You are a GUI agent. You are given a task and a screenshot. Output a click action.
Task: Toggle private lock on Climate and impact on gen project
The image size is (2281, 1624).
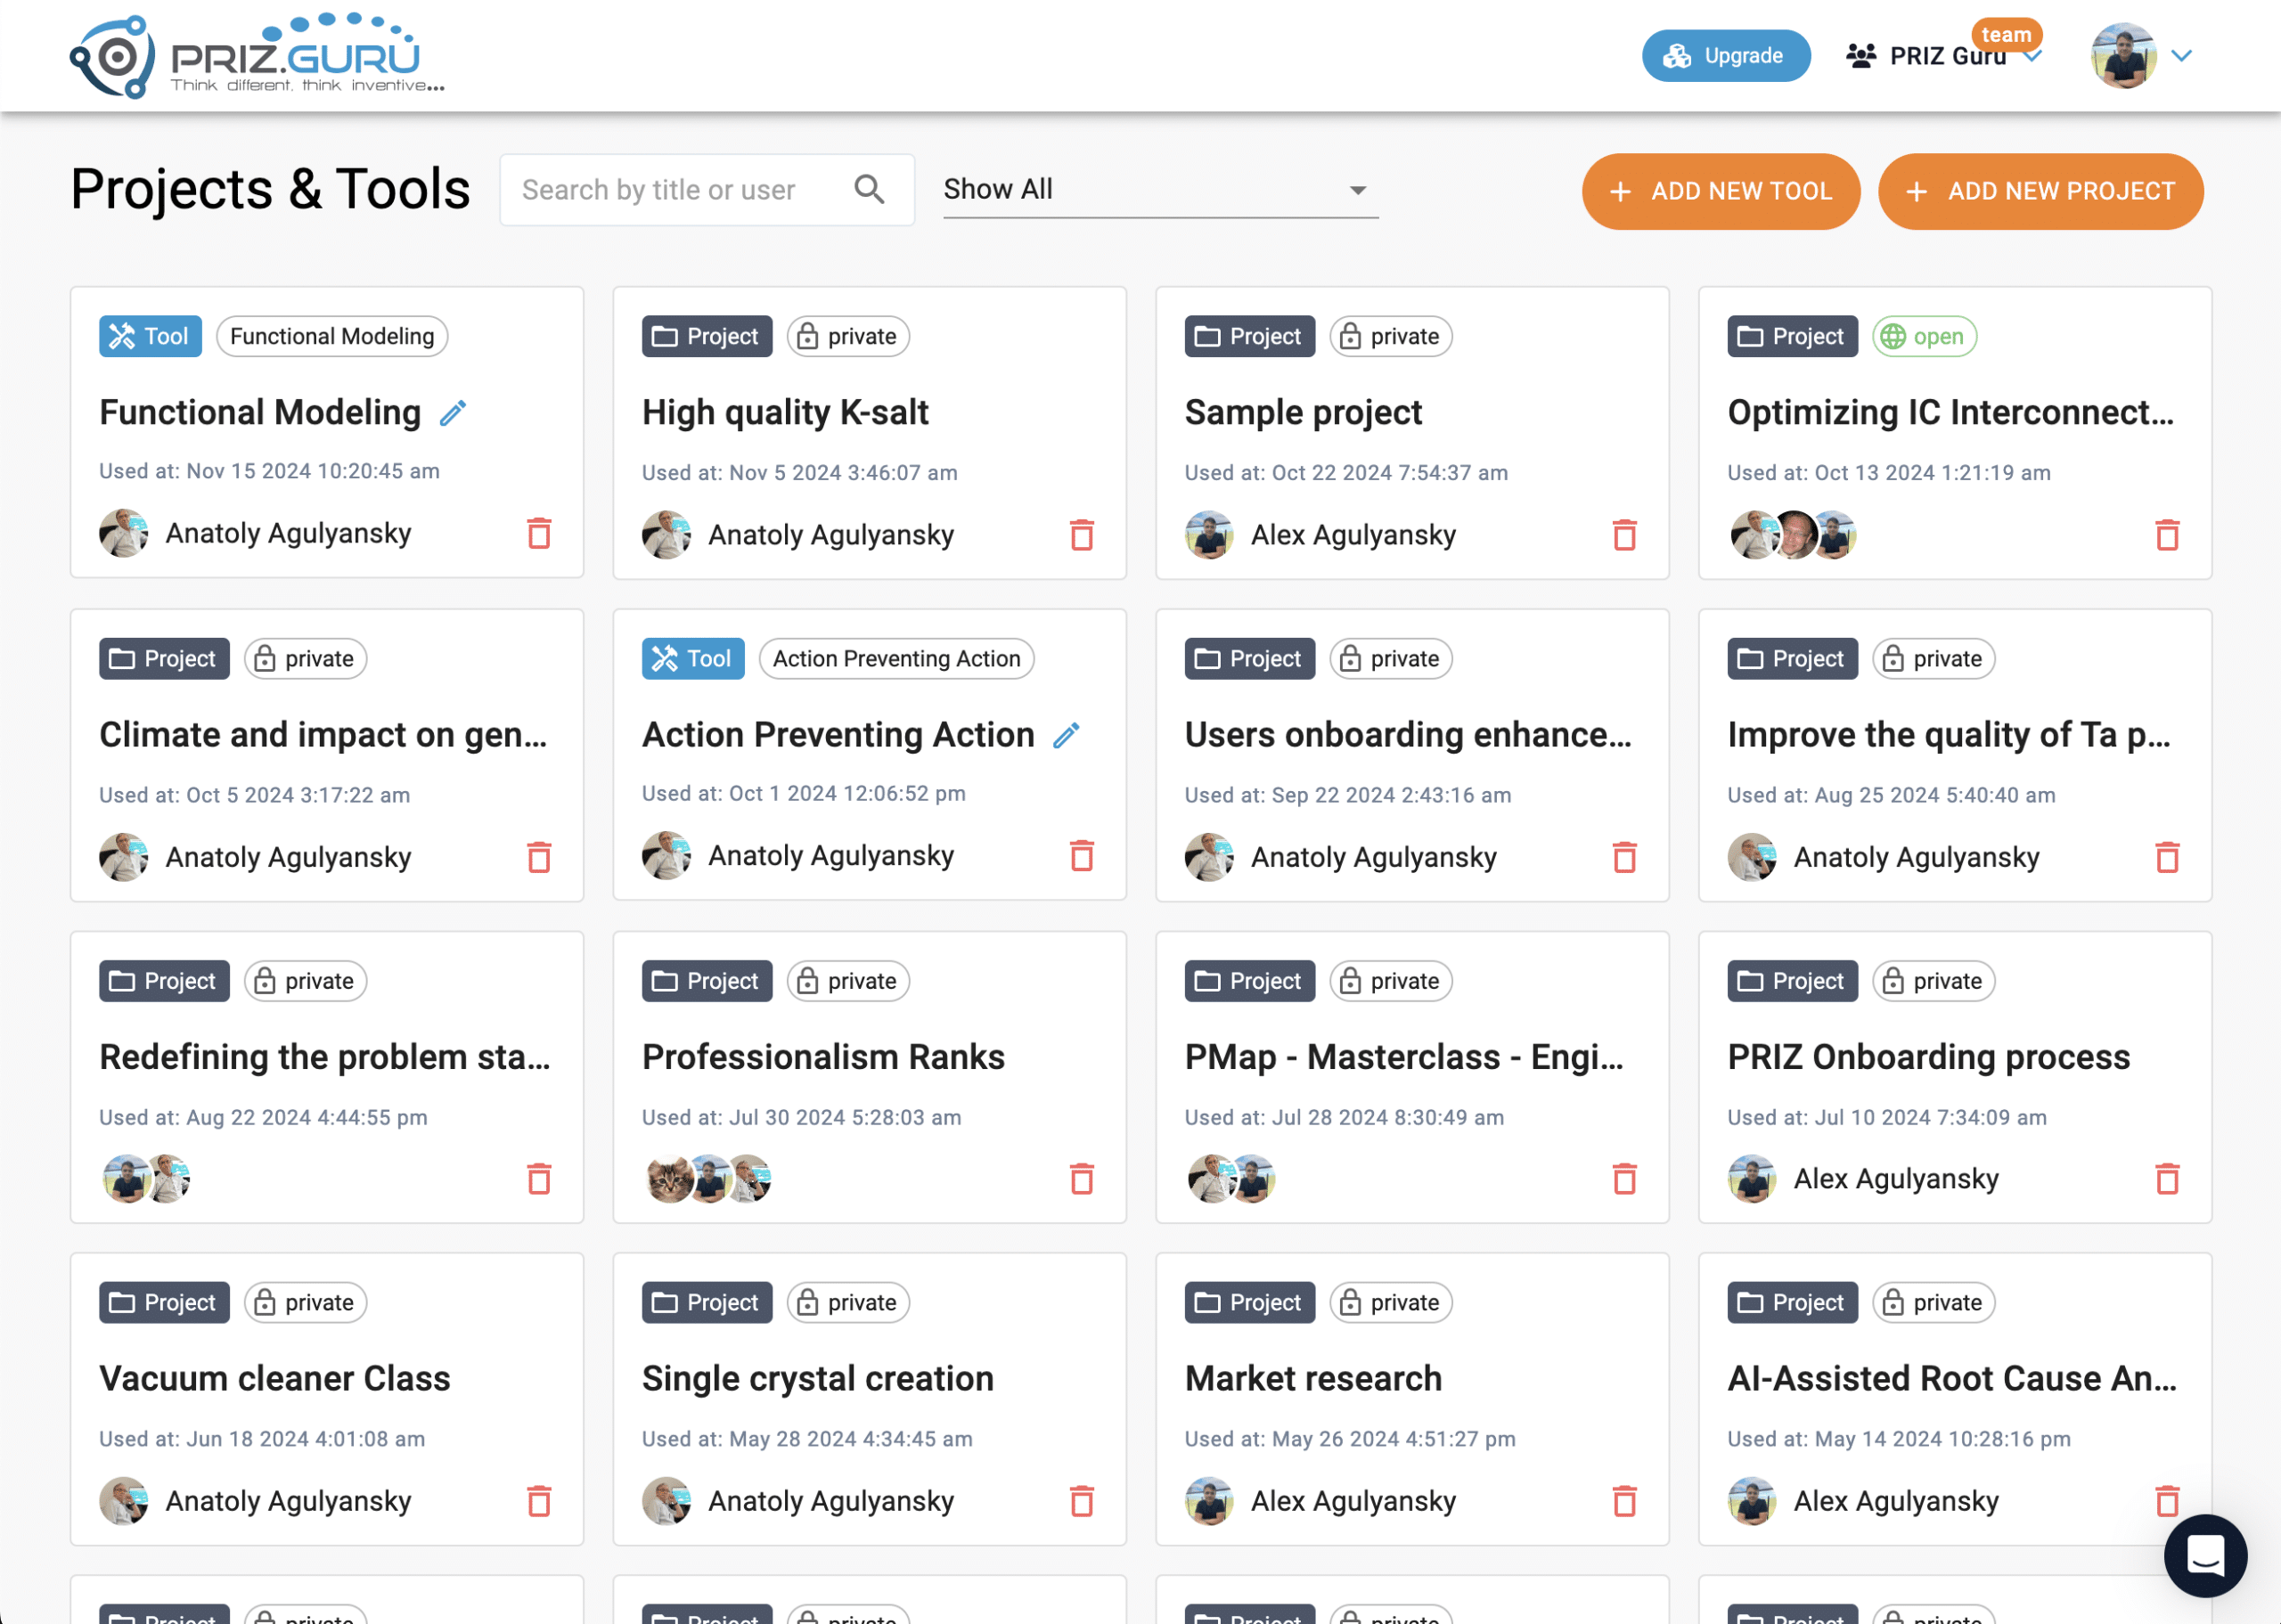click(300, 659)
